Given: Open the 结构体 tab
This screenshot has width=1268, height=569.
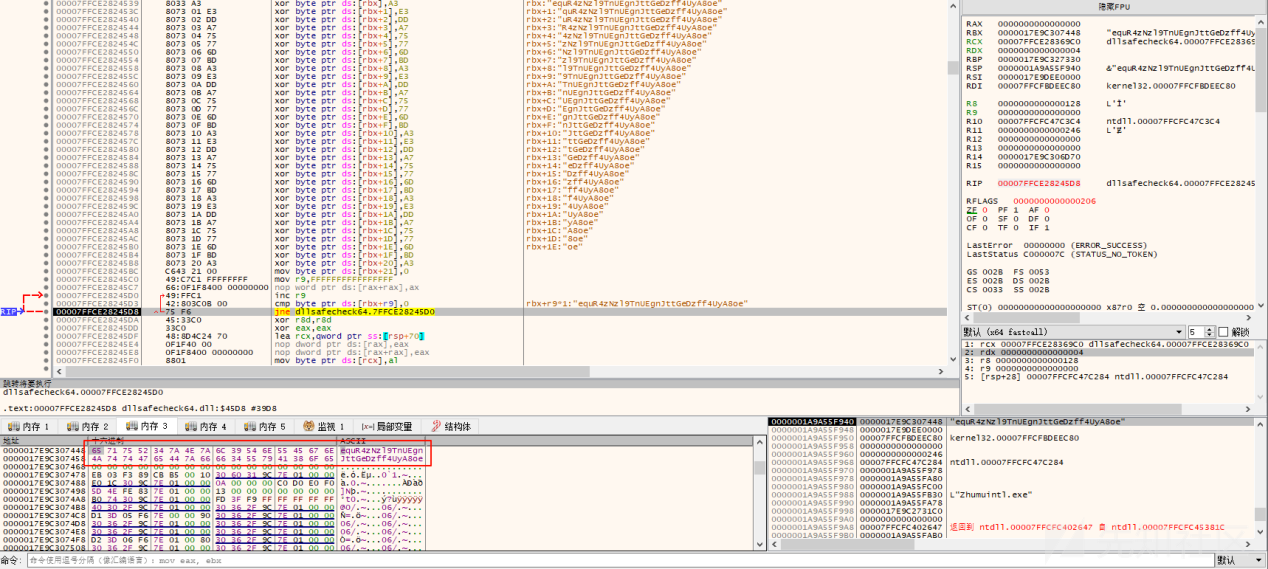Looking at the screenshot, I should 449,426.
